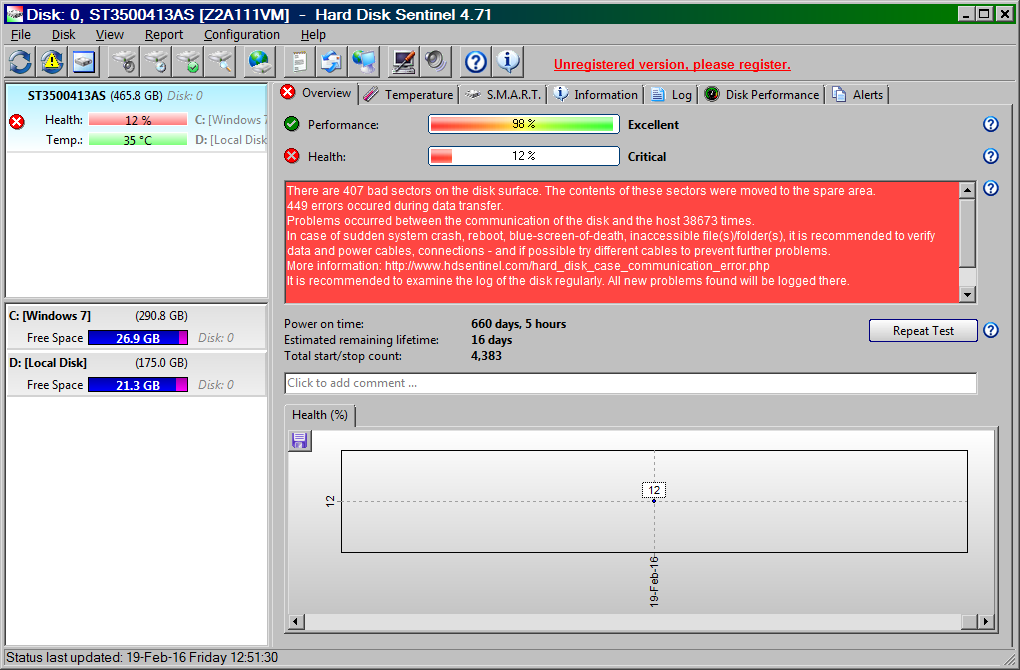
Task: Click the message box scroll up arrow
Action: (967, 191)
